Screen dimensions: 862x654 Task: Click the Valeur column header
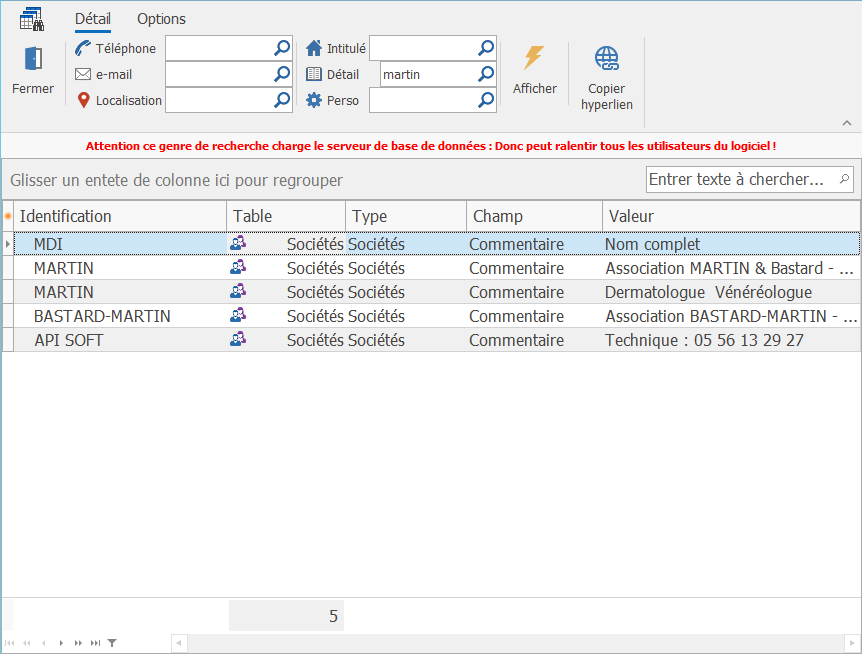(730, 216)
